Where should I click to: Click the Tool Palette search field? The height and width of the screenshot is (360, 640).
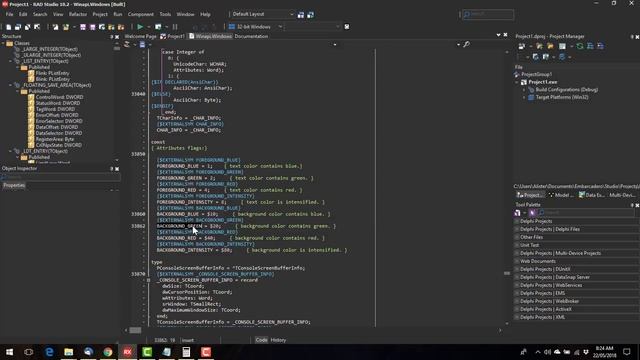586,213
